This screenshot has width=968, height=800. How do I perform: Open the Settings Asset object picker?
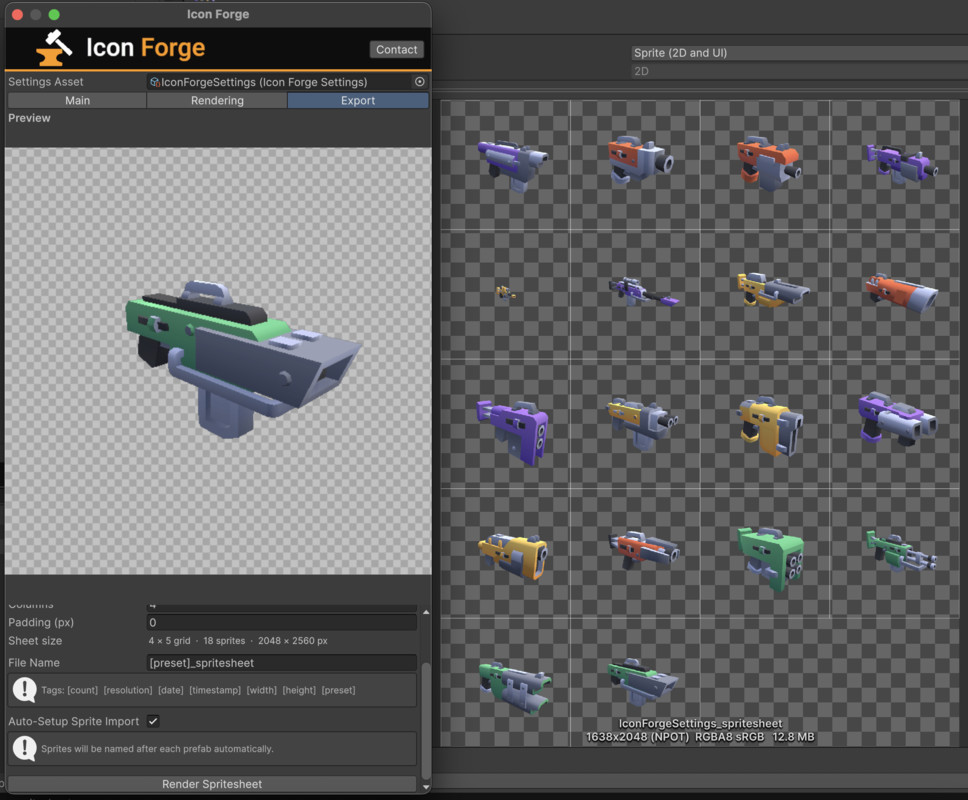click(x=420, y=81)
